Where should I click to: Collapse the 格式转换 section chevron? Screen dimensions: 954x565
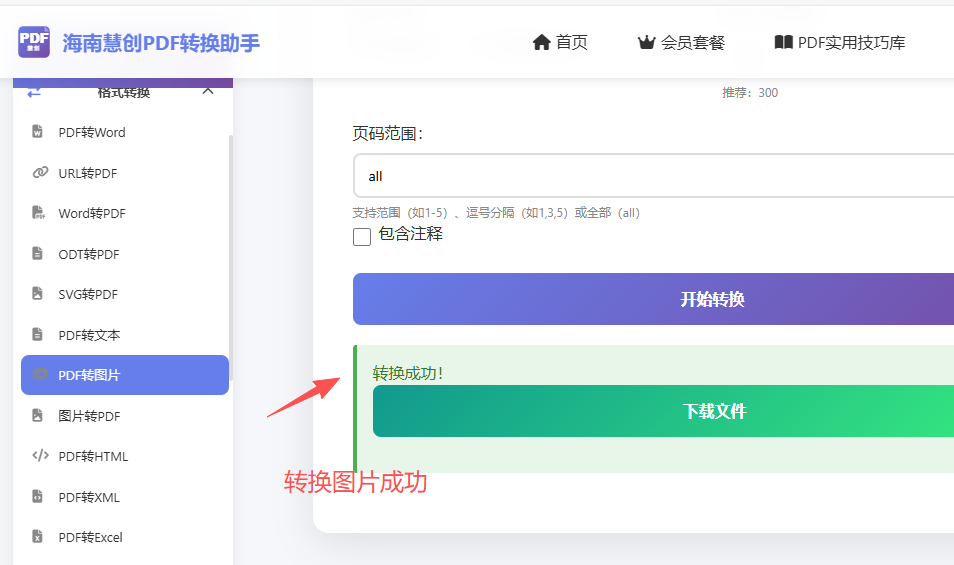208,91
